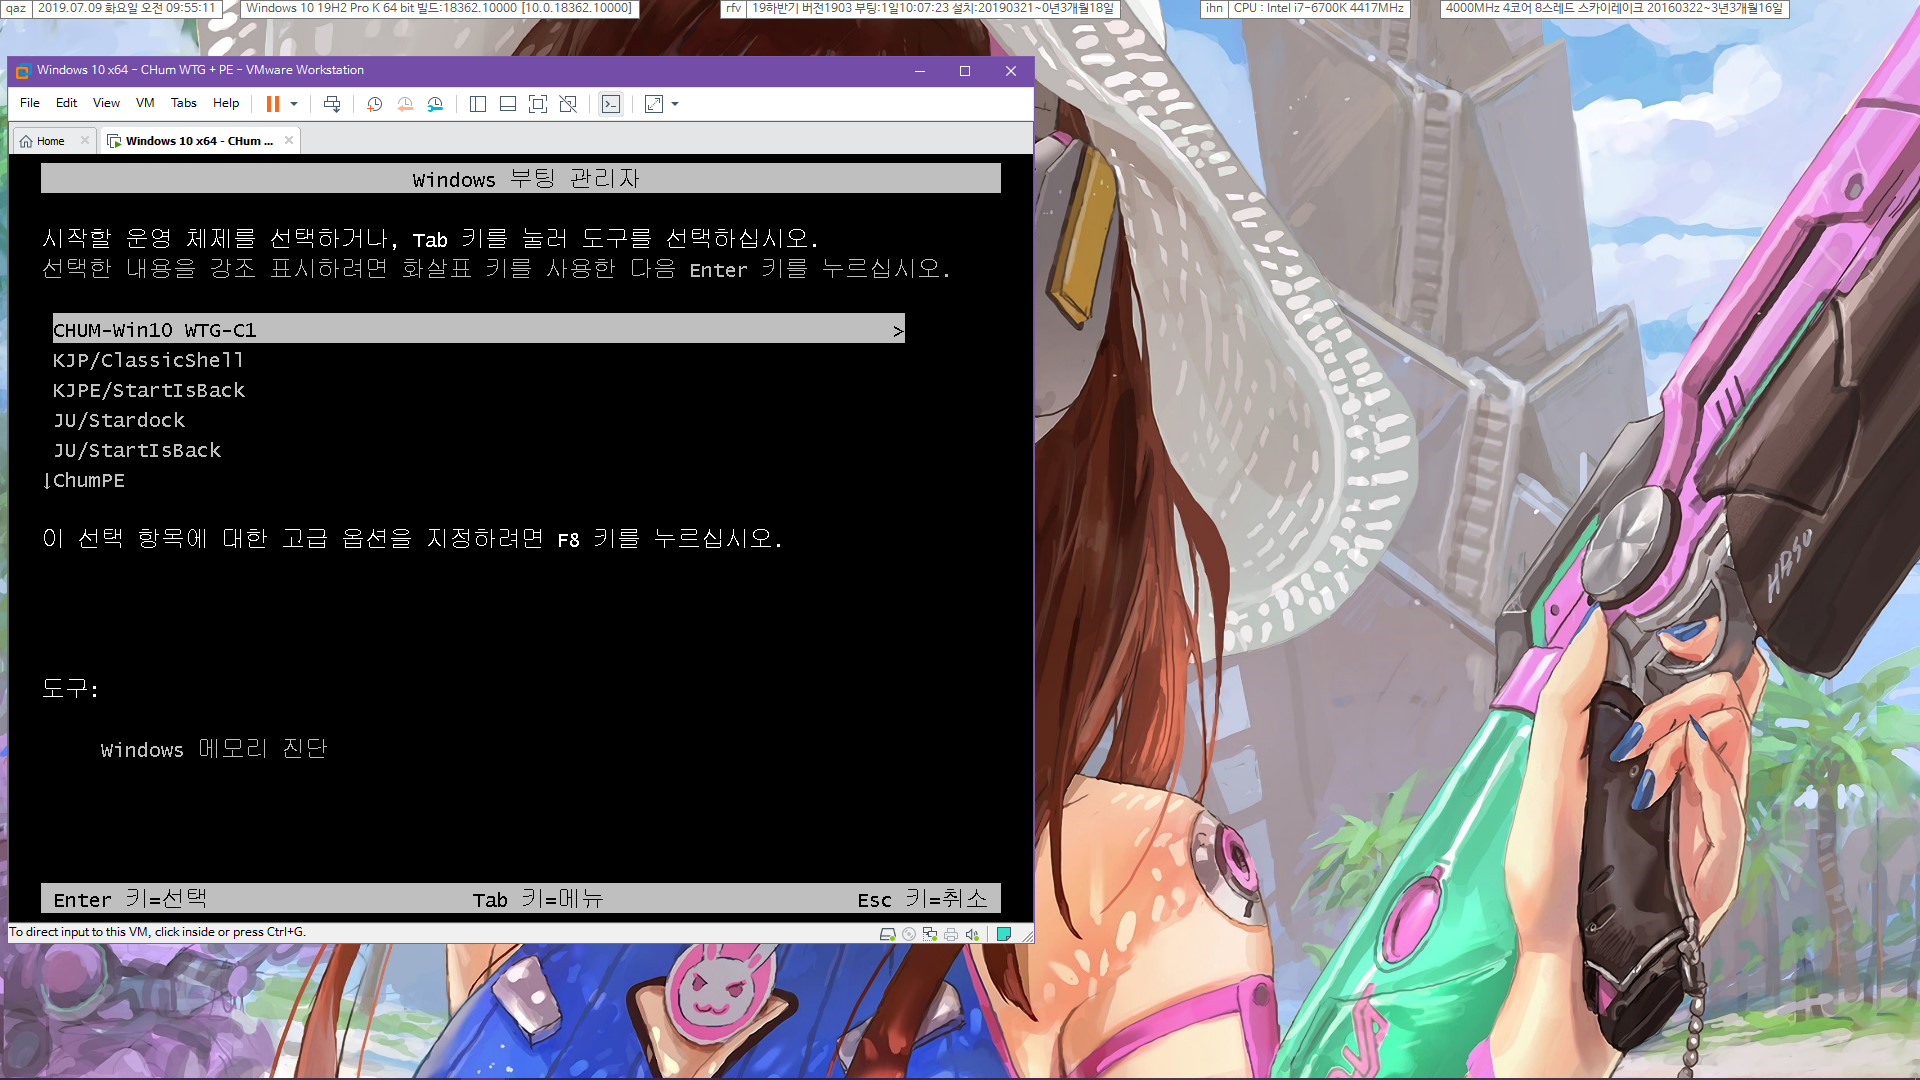Click the date and time gadget at top
The width and height of the screenshot is (1920, 1080).
click(126, 8)
